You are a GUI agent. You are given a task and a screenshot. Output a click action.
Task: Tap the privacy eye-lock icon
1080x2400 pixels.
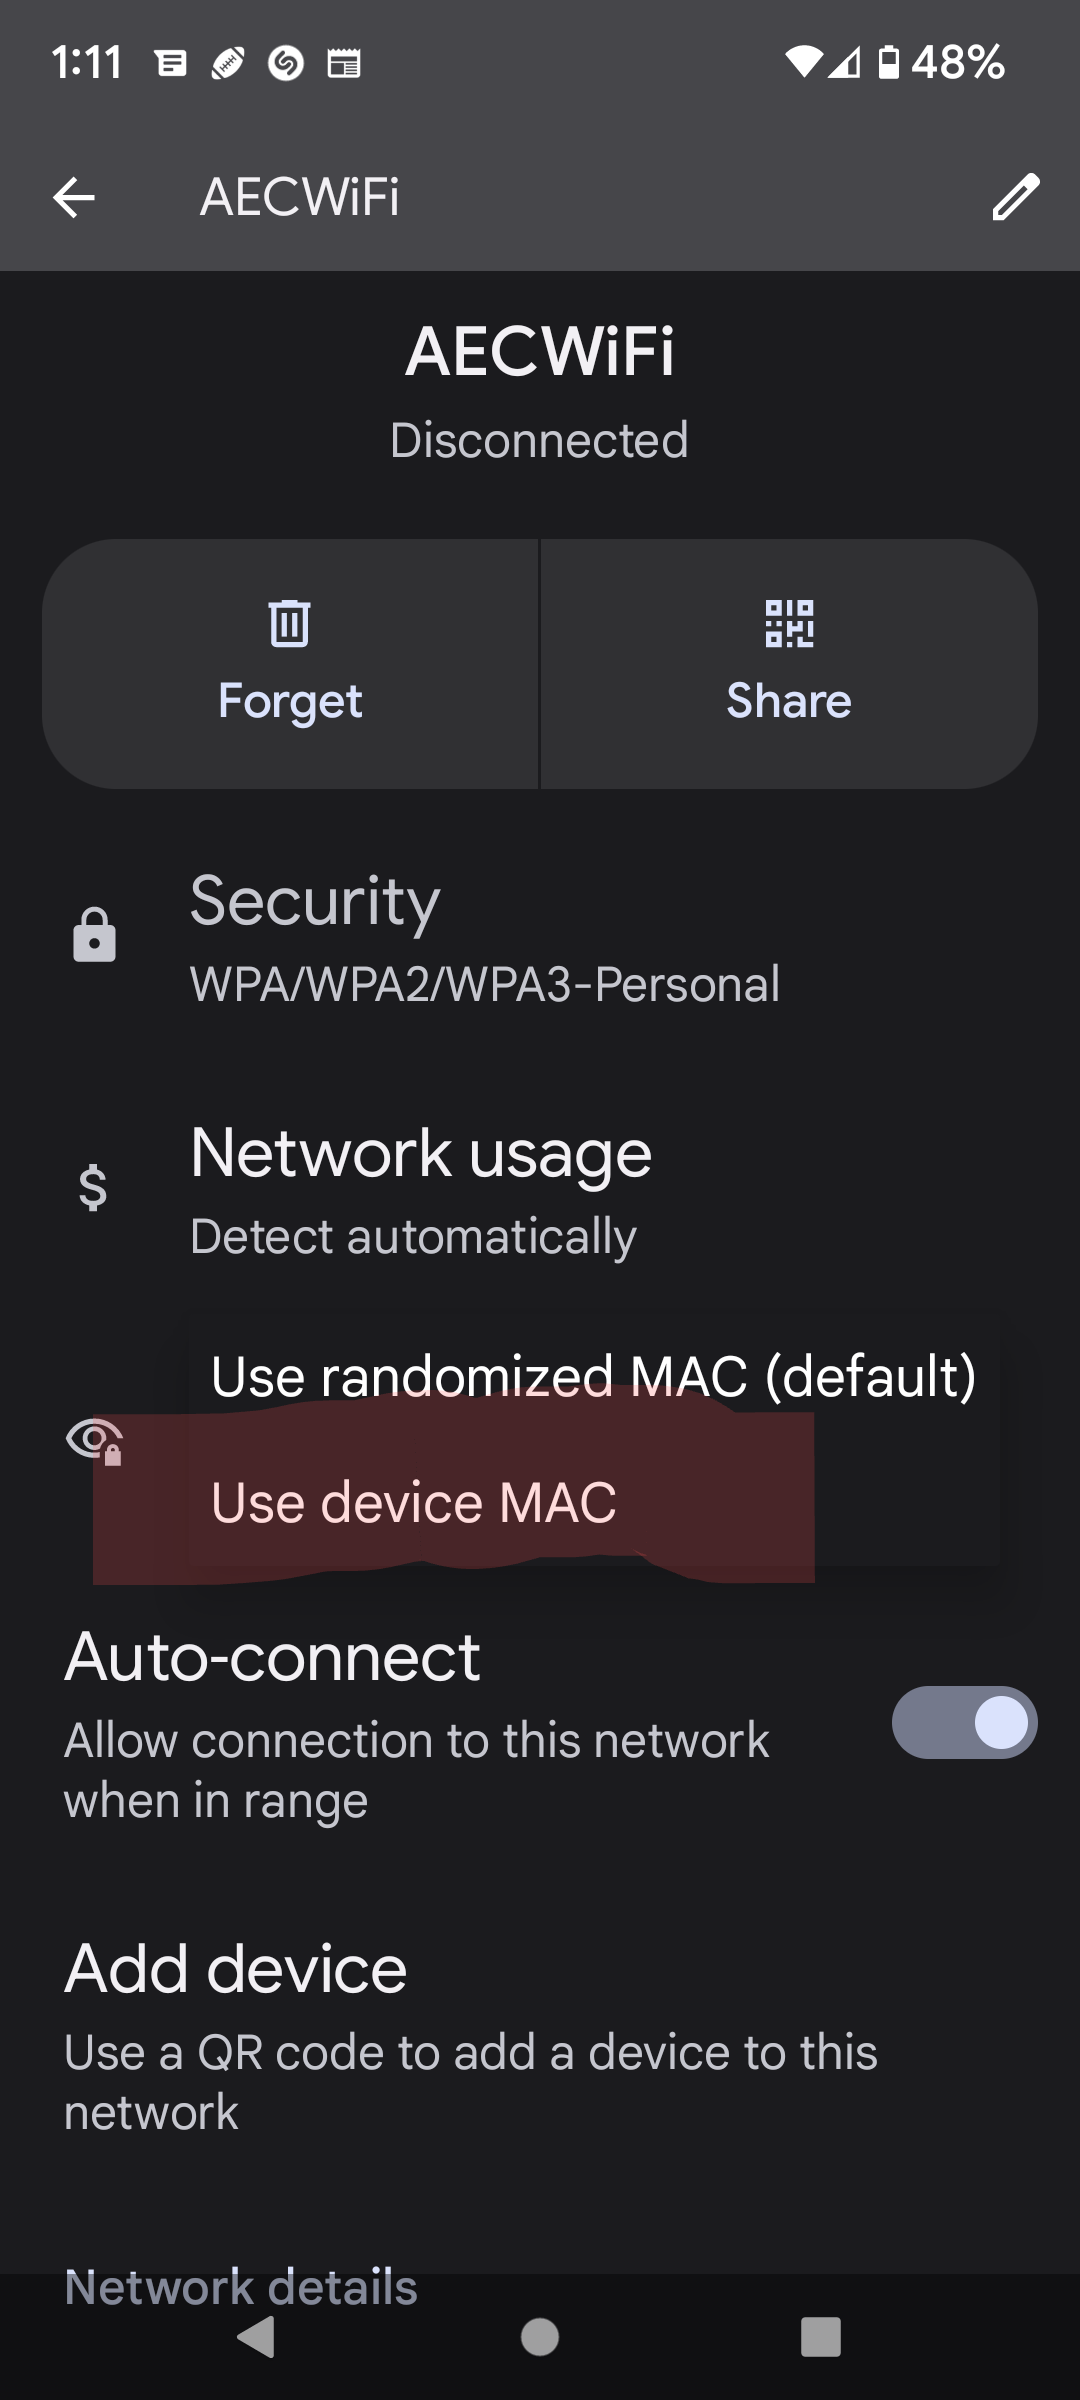[94, 1441]
